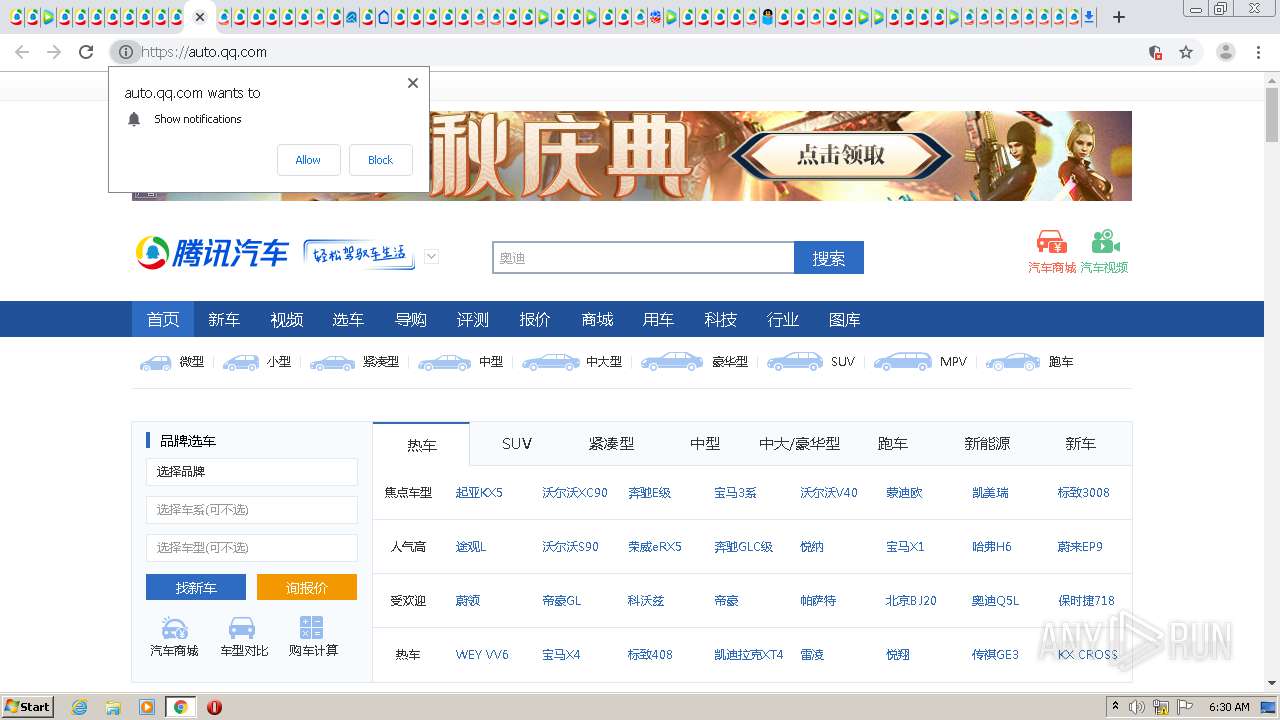The height and width of the screenshot is (720, 1280).
Task: Click the orange 询报价 button
Action: 307,587
